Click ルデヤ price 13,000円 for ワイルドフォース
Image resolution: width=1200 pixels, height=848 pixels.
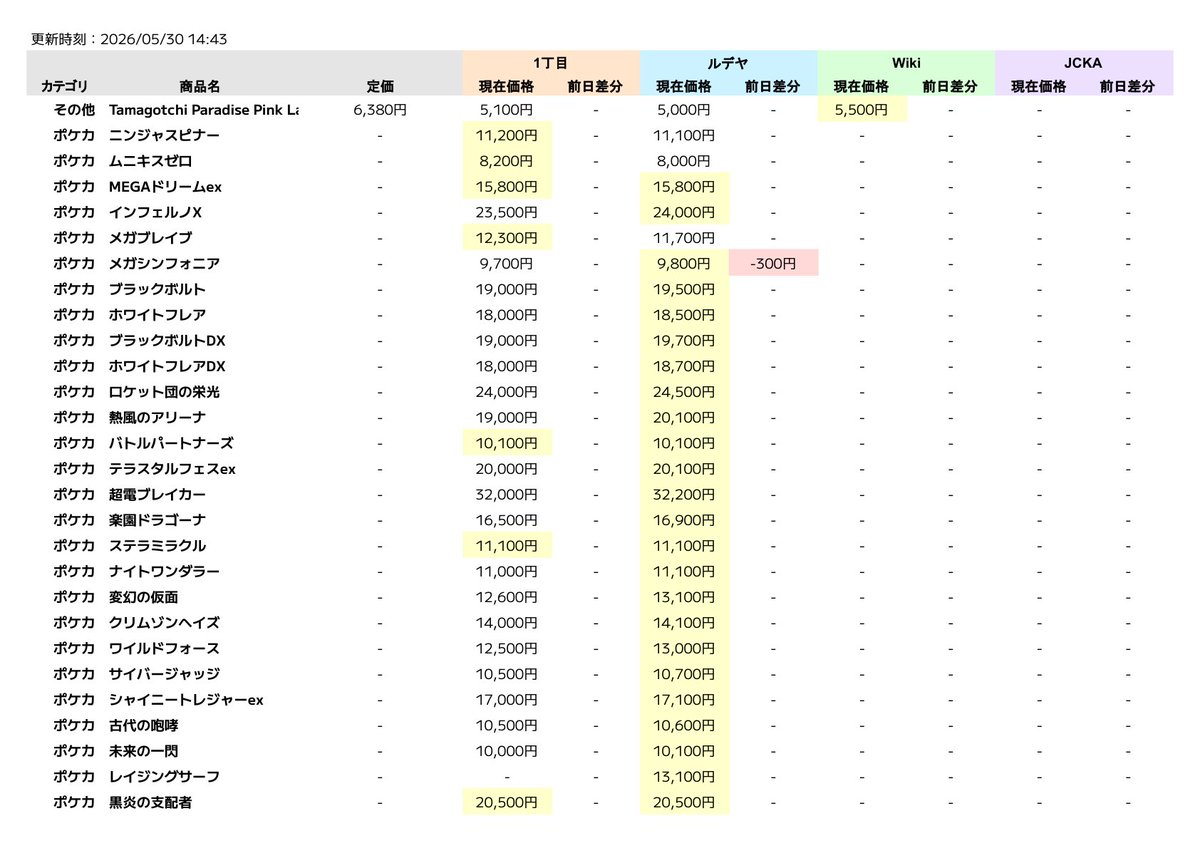(x=685, y=648)
